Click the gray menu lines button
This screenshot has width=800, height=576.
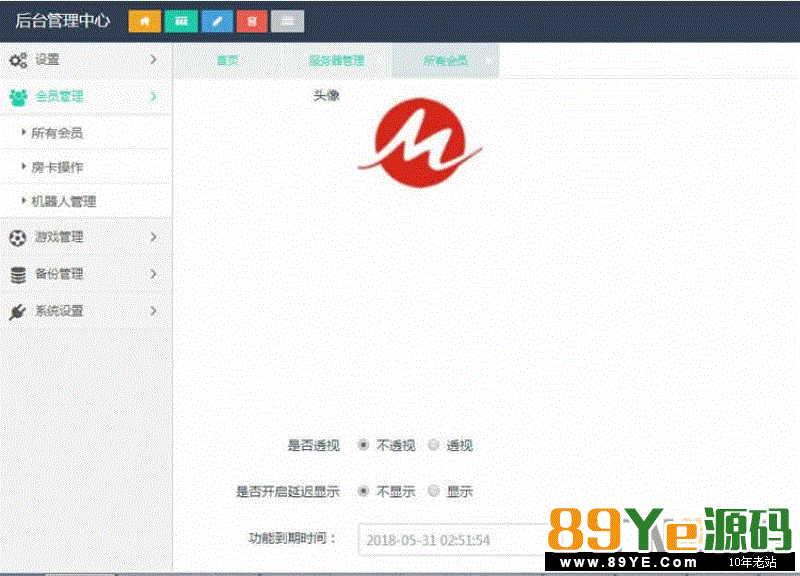click(287, 21)
